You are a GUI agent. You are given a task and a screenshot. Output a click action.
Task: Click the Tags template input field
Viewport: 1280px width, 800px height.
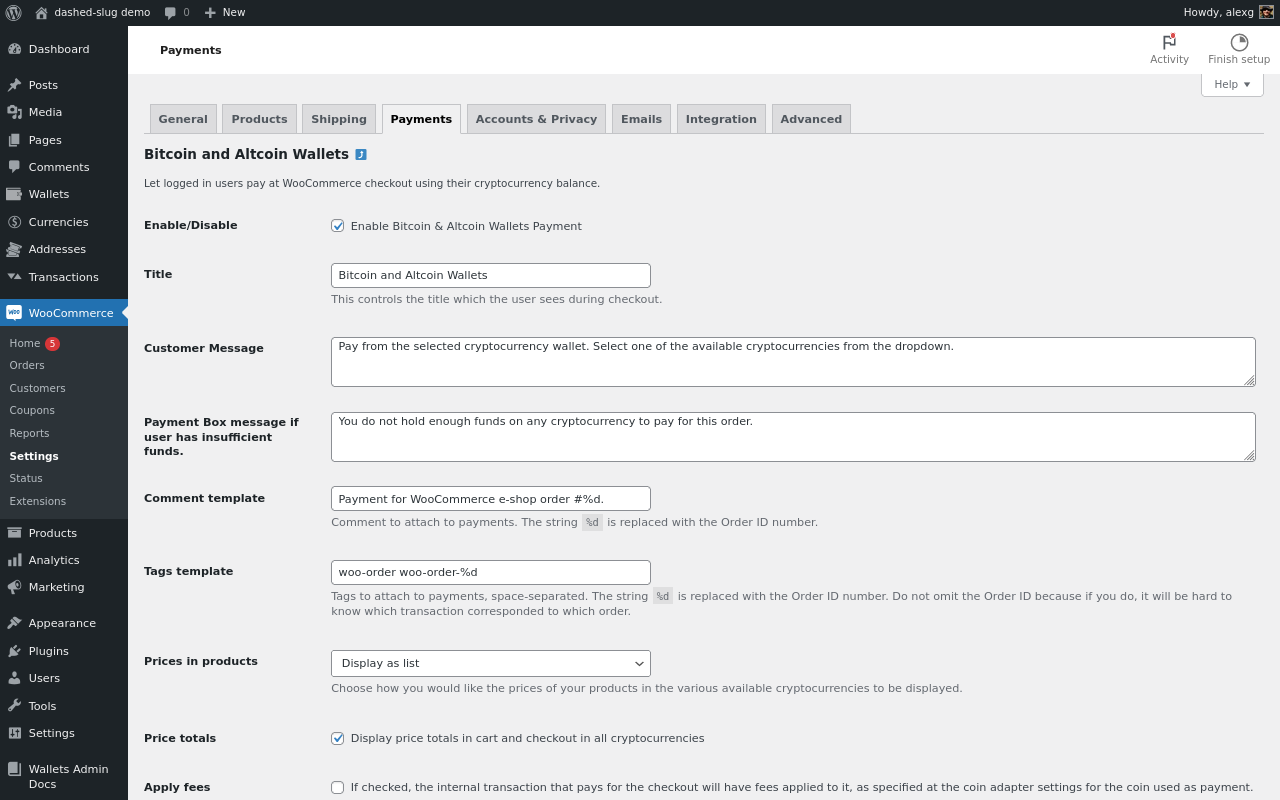(491, 572)
